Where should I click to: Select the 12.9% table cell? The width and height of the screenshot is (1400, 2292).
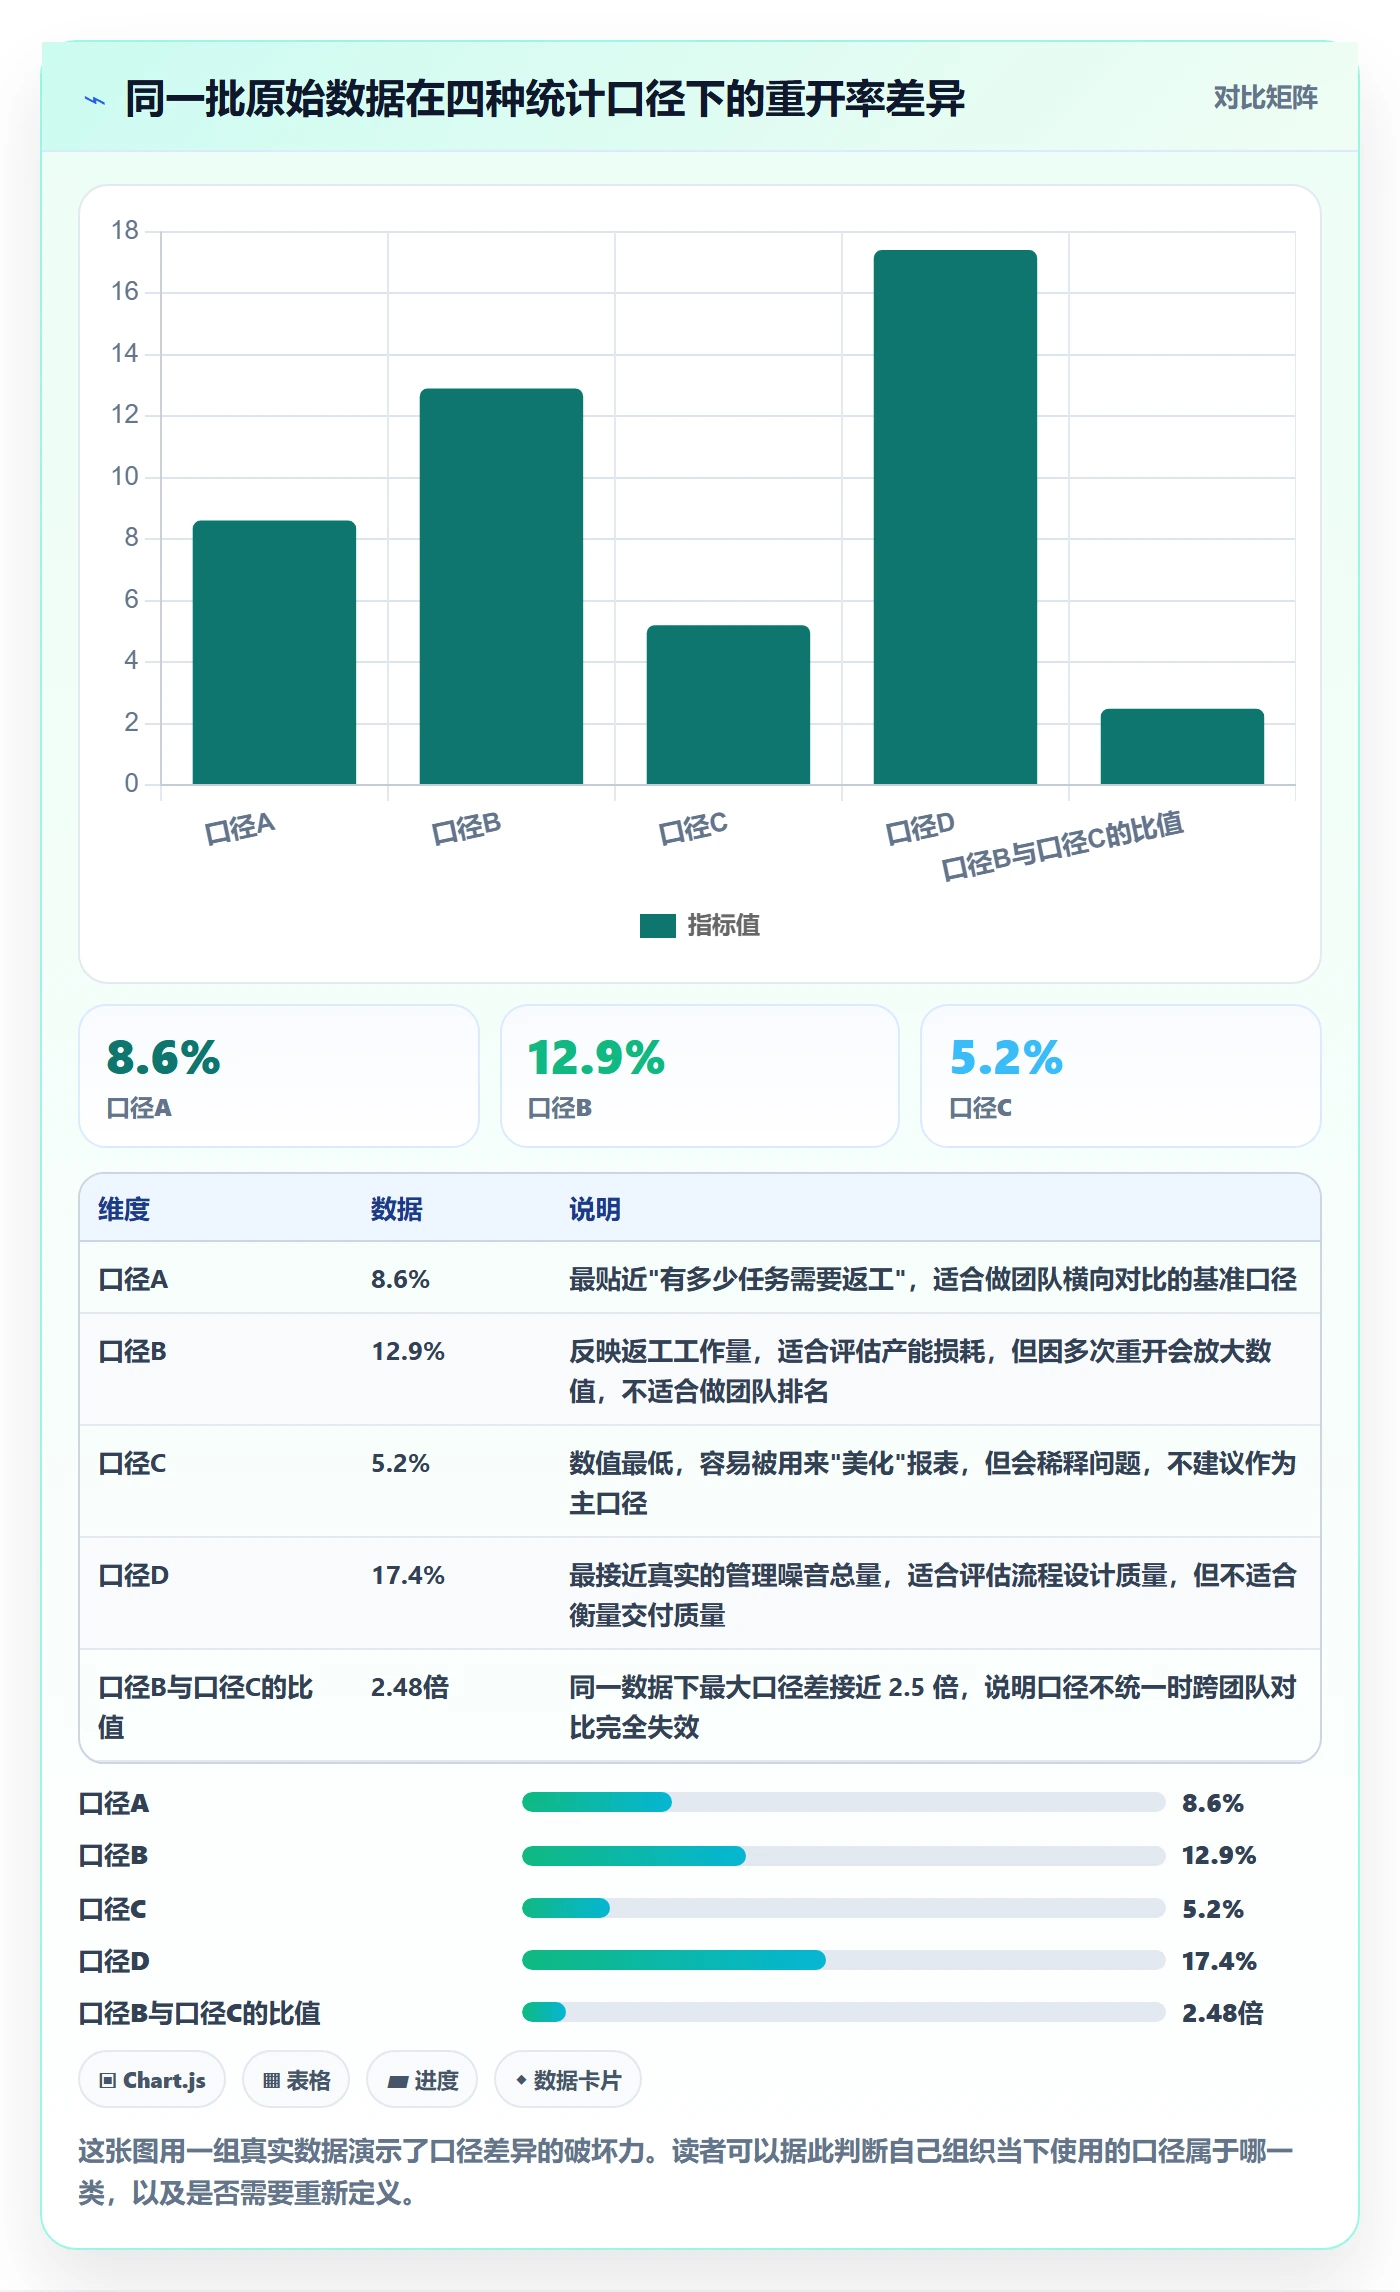point(408,1351)
